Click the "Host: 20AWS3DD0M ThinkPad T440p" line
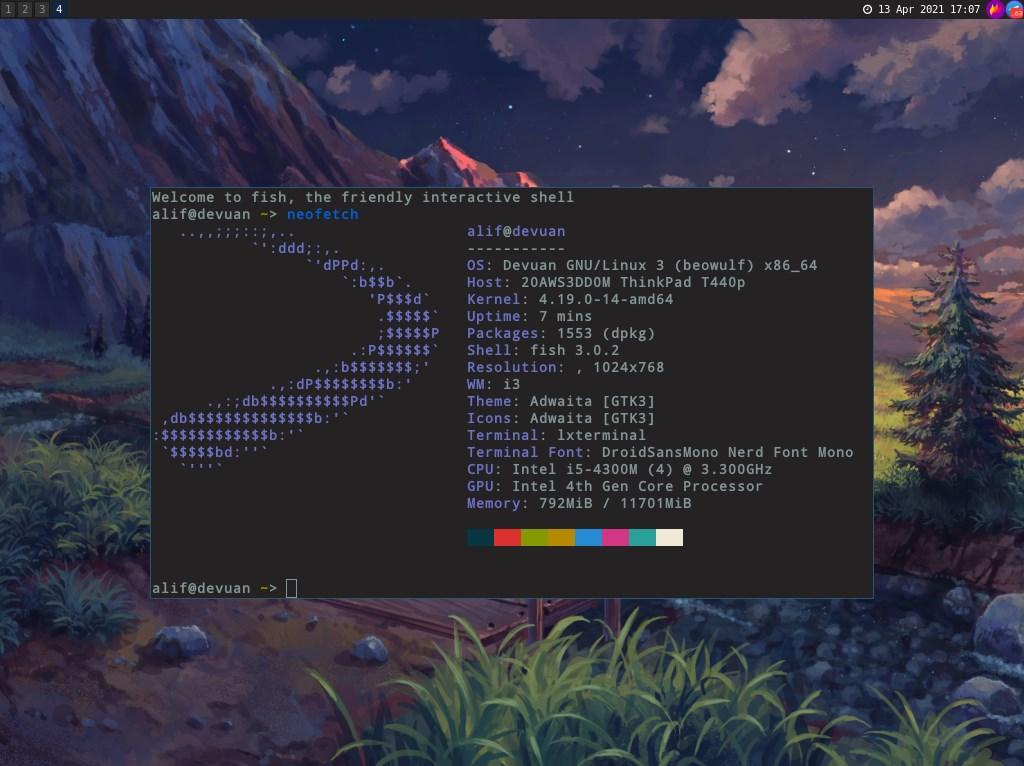1024x766 pixels. pyautogui.click(x=606, y=282)
